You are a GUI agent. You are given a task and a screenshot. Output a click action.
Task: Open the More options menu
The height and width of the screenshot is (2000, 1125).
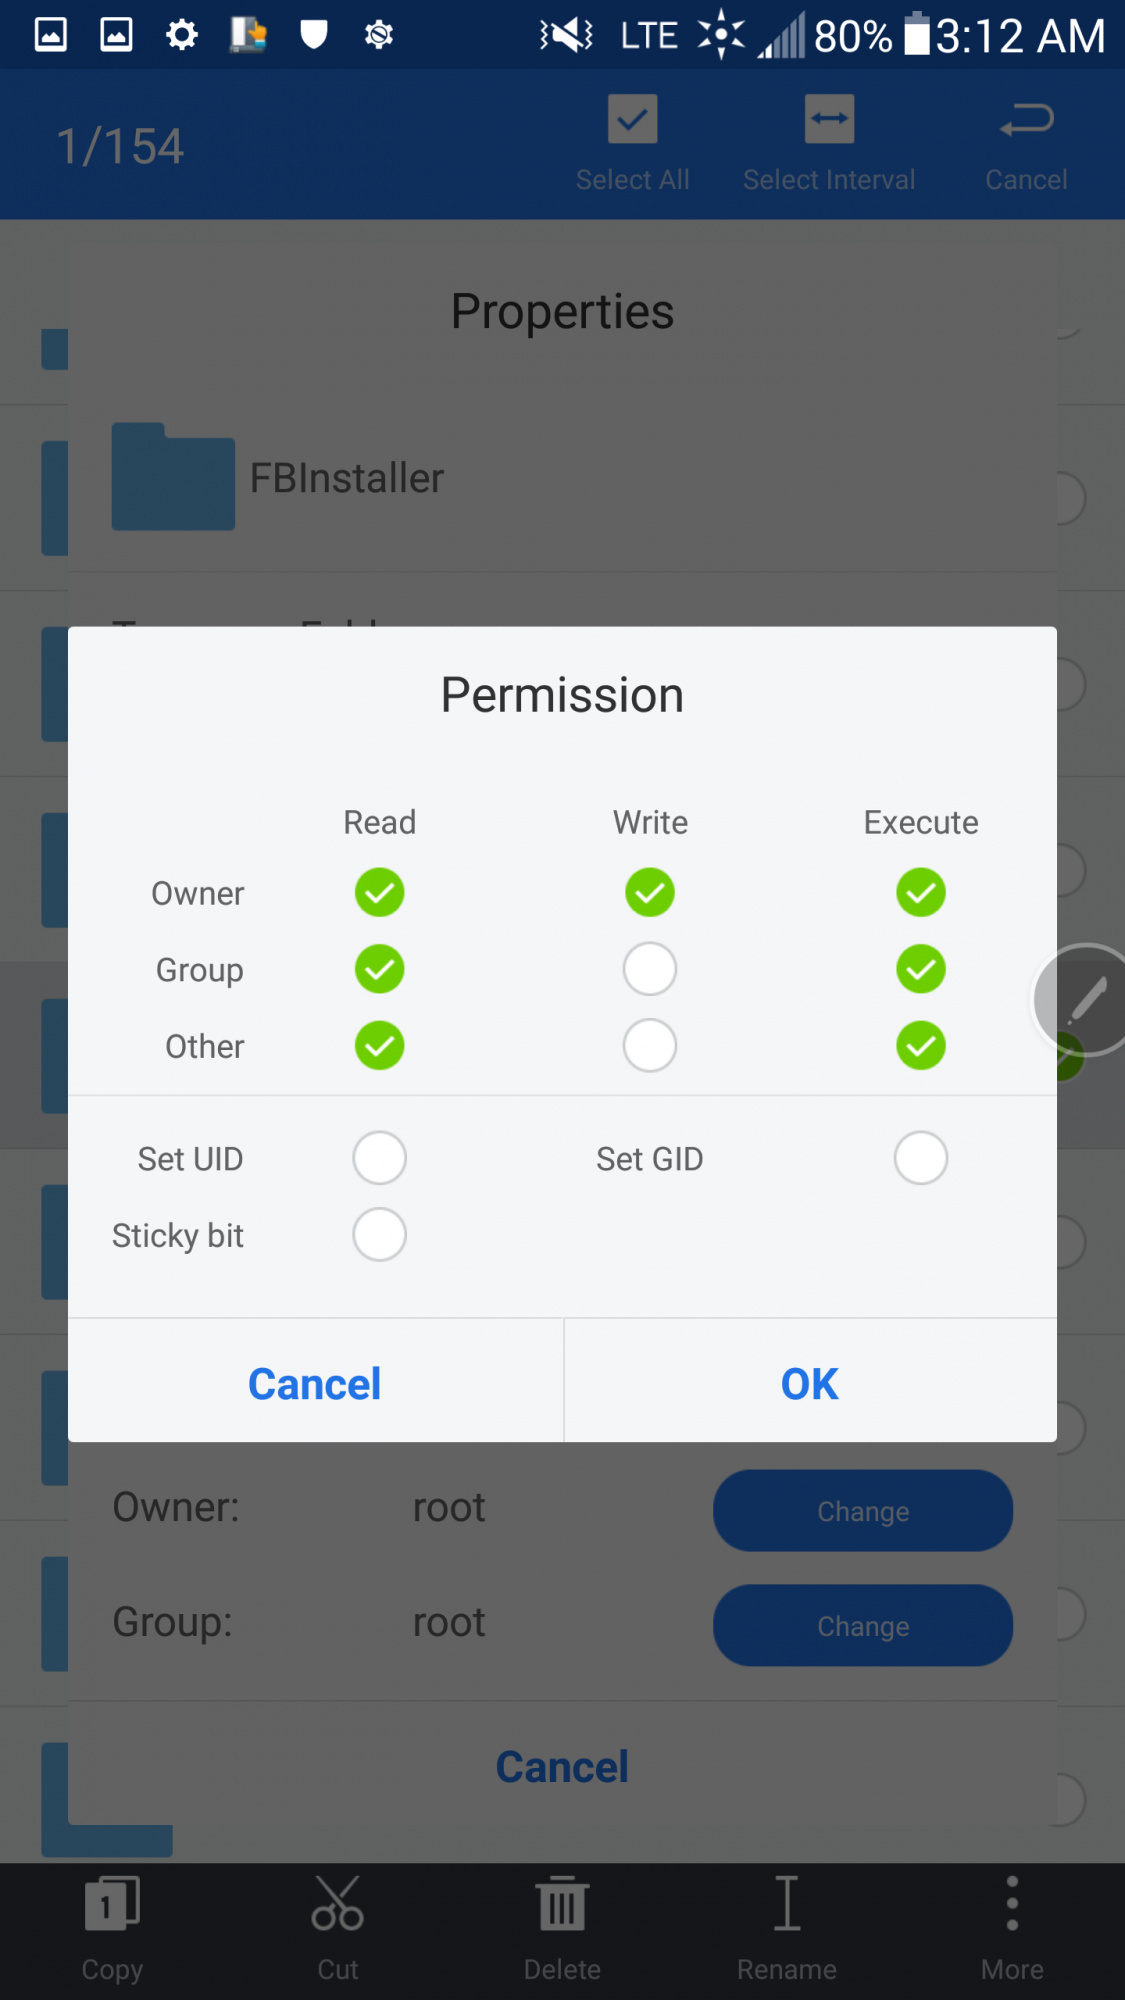[1012, 1903]
